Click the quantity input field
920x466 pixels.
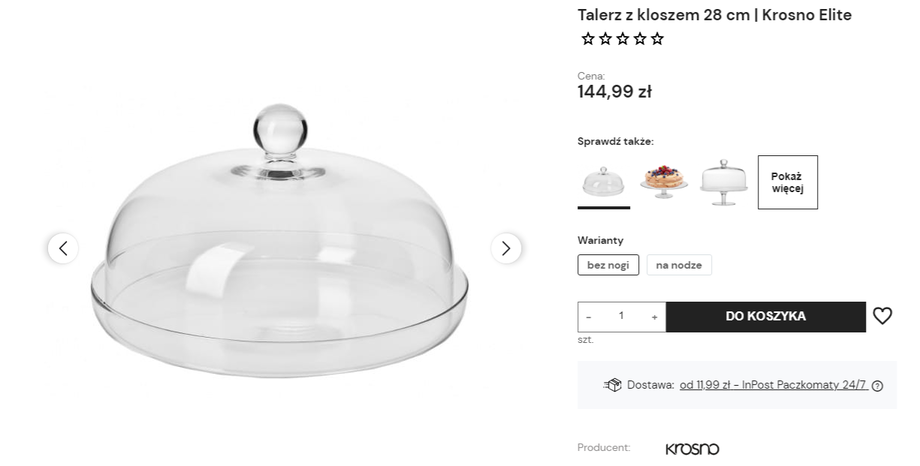click(x=621, y=316)
